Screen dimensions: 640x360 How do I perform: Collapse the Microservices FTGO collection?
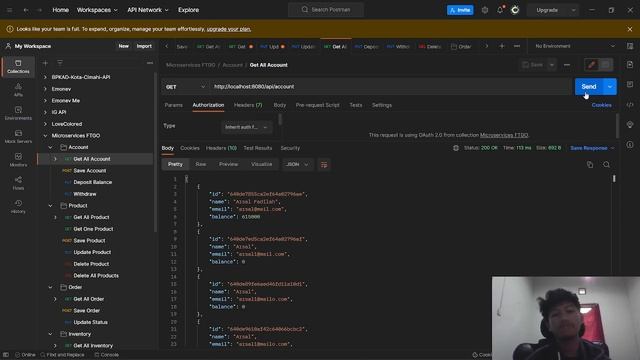click(45, 136)
